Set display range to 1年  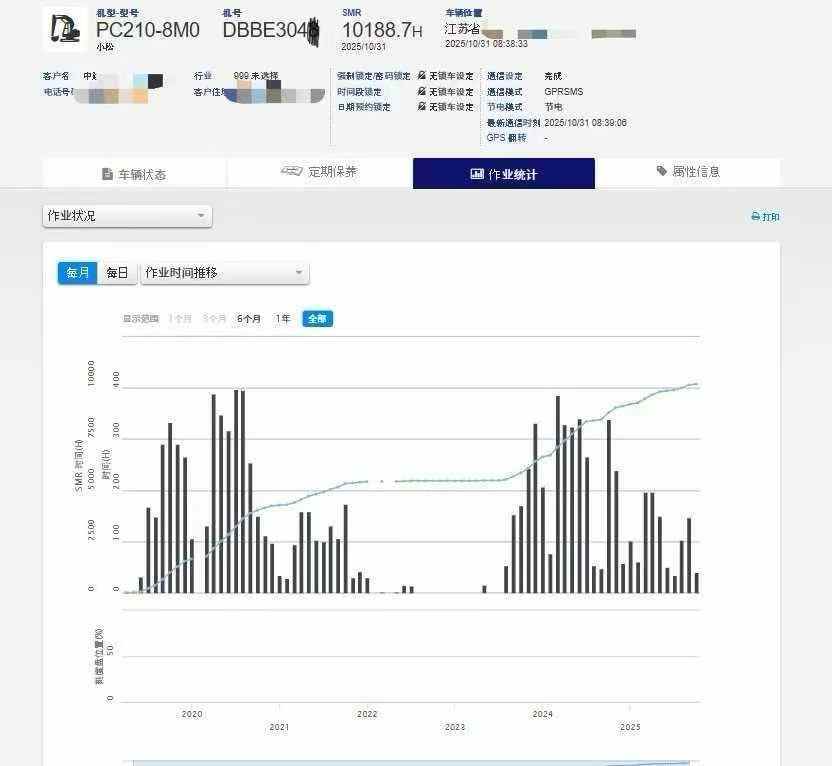click(x=283, y=319)
